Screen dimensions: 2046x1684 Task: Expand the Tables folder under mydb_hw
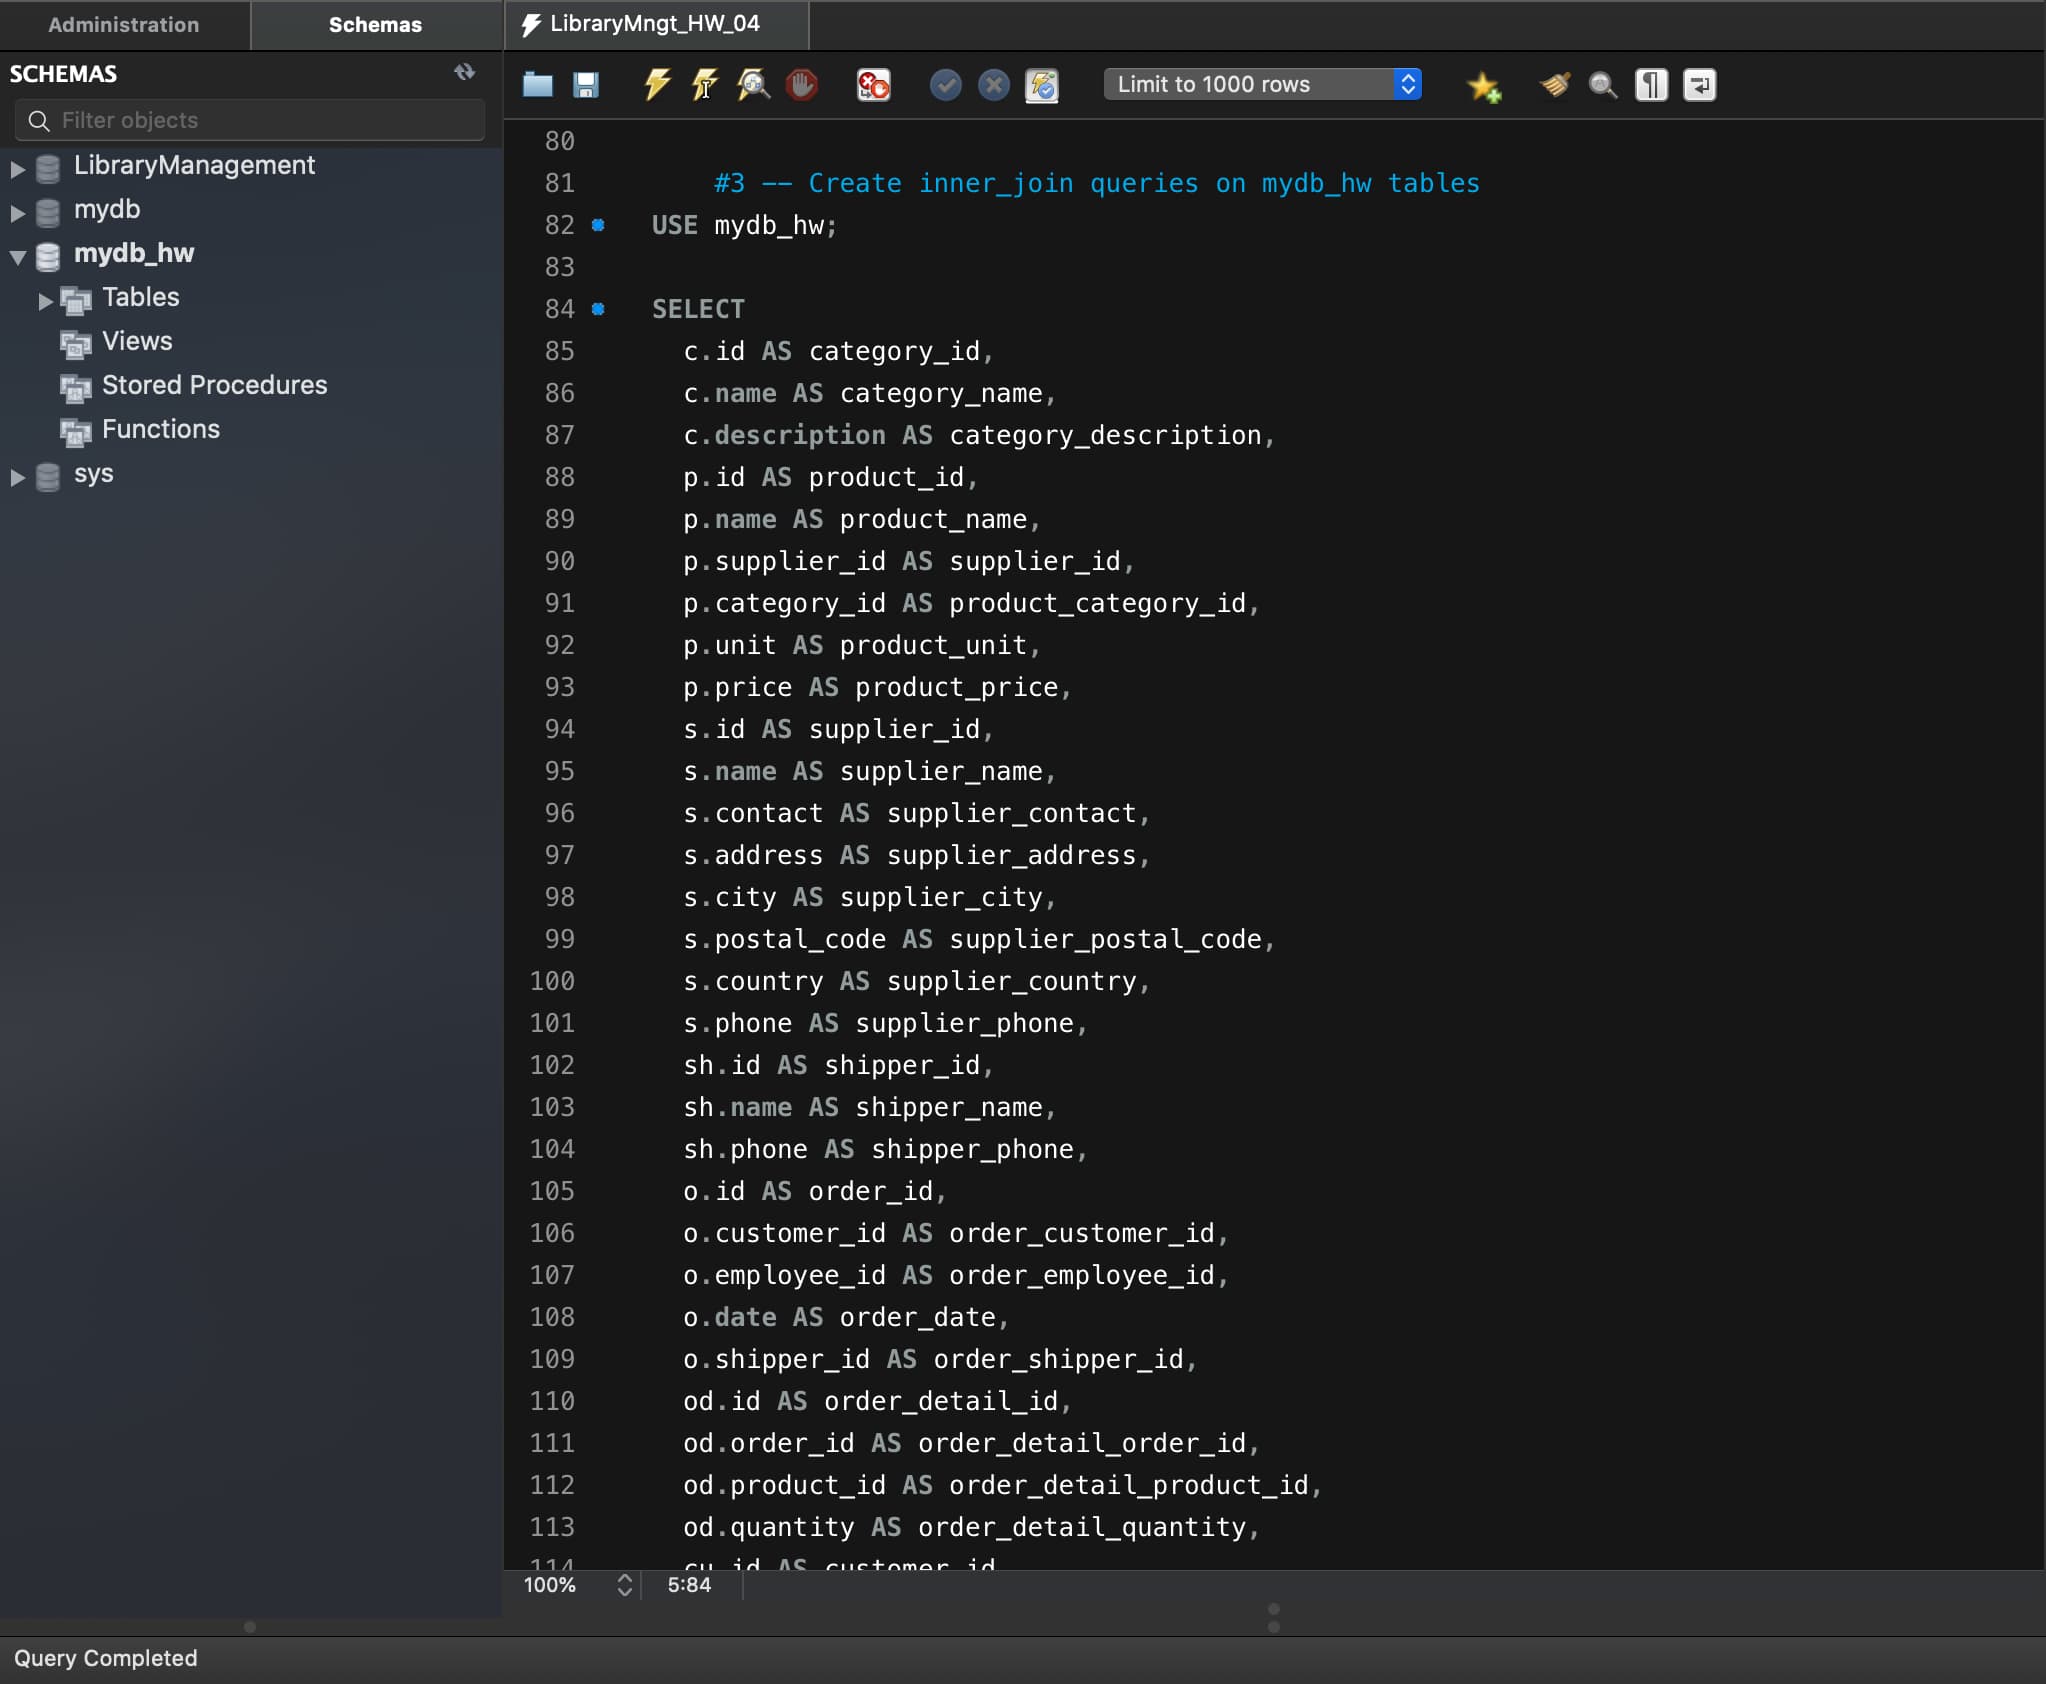pos(45,300)
